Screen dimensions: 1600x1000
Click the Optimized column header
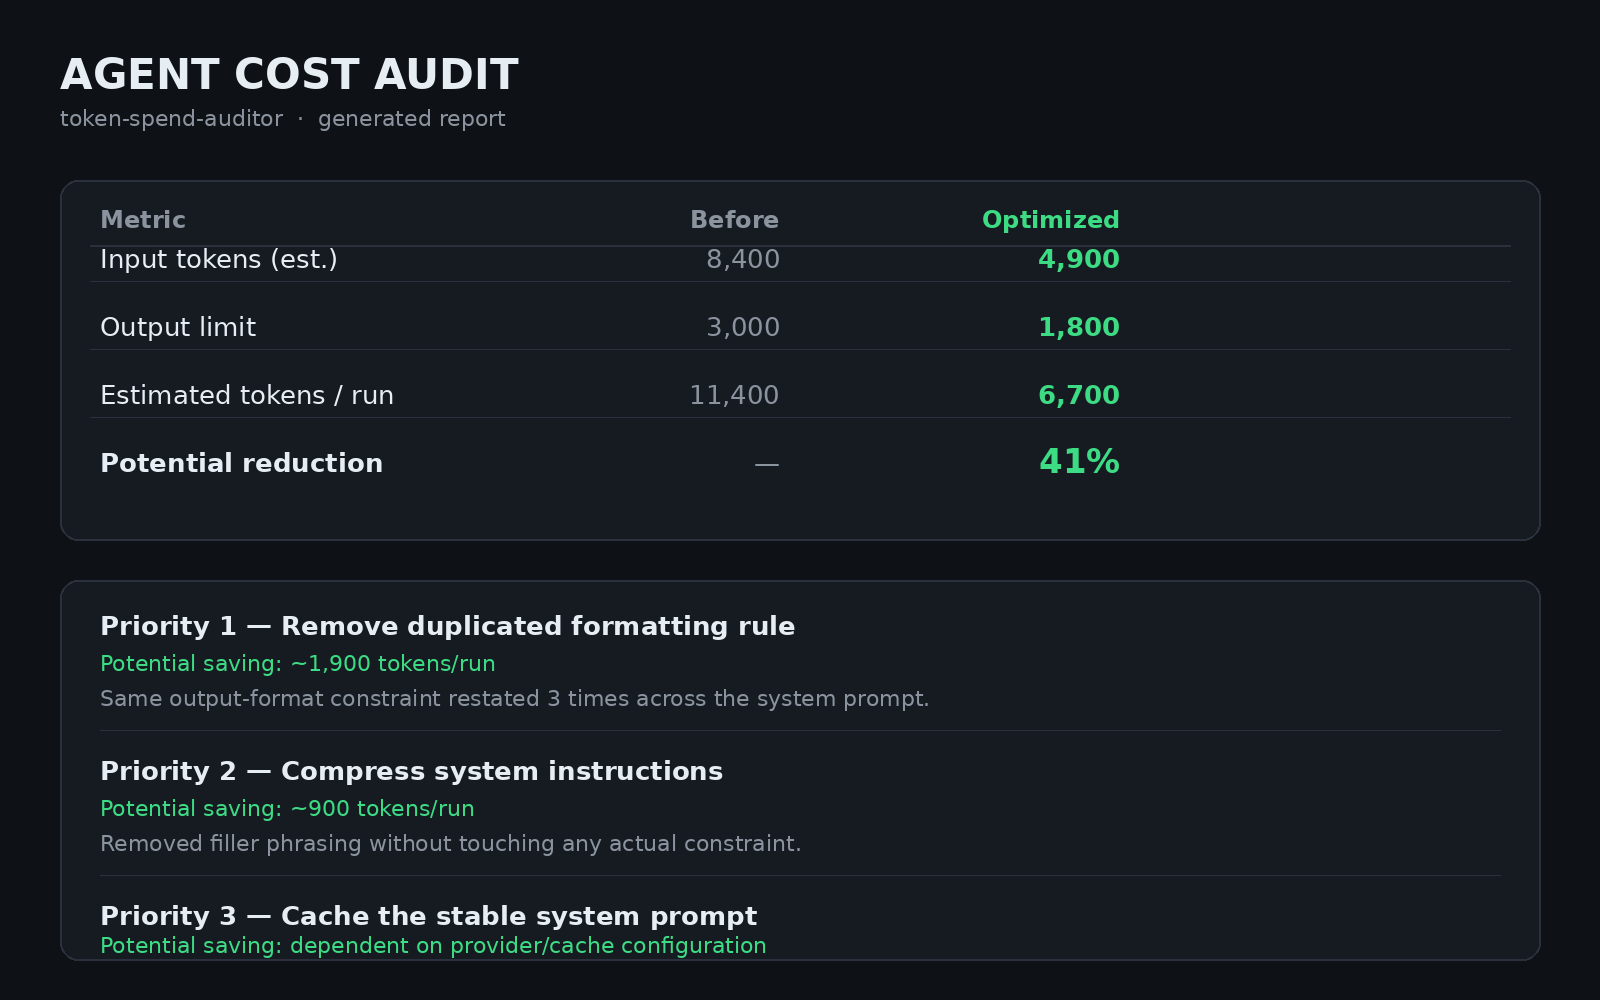pyautogui.click(x=1051, y=220)
